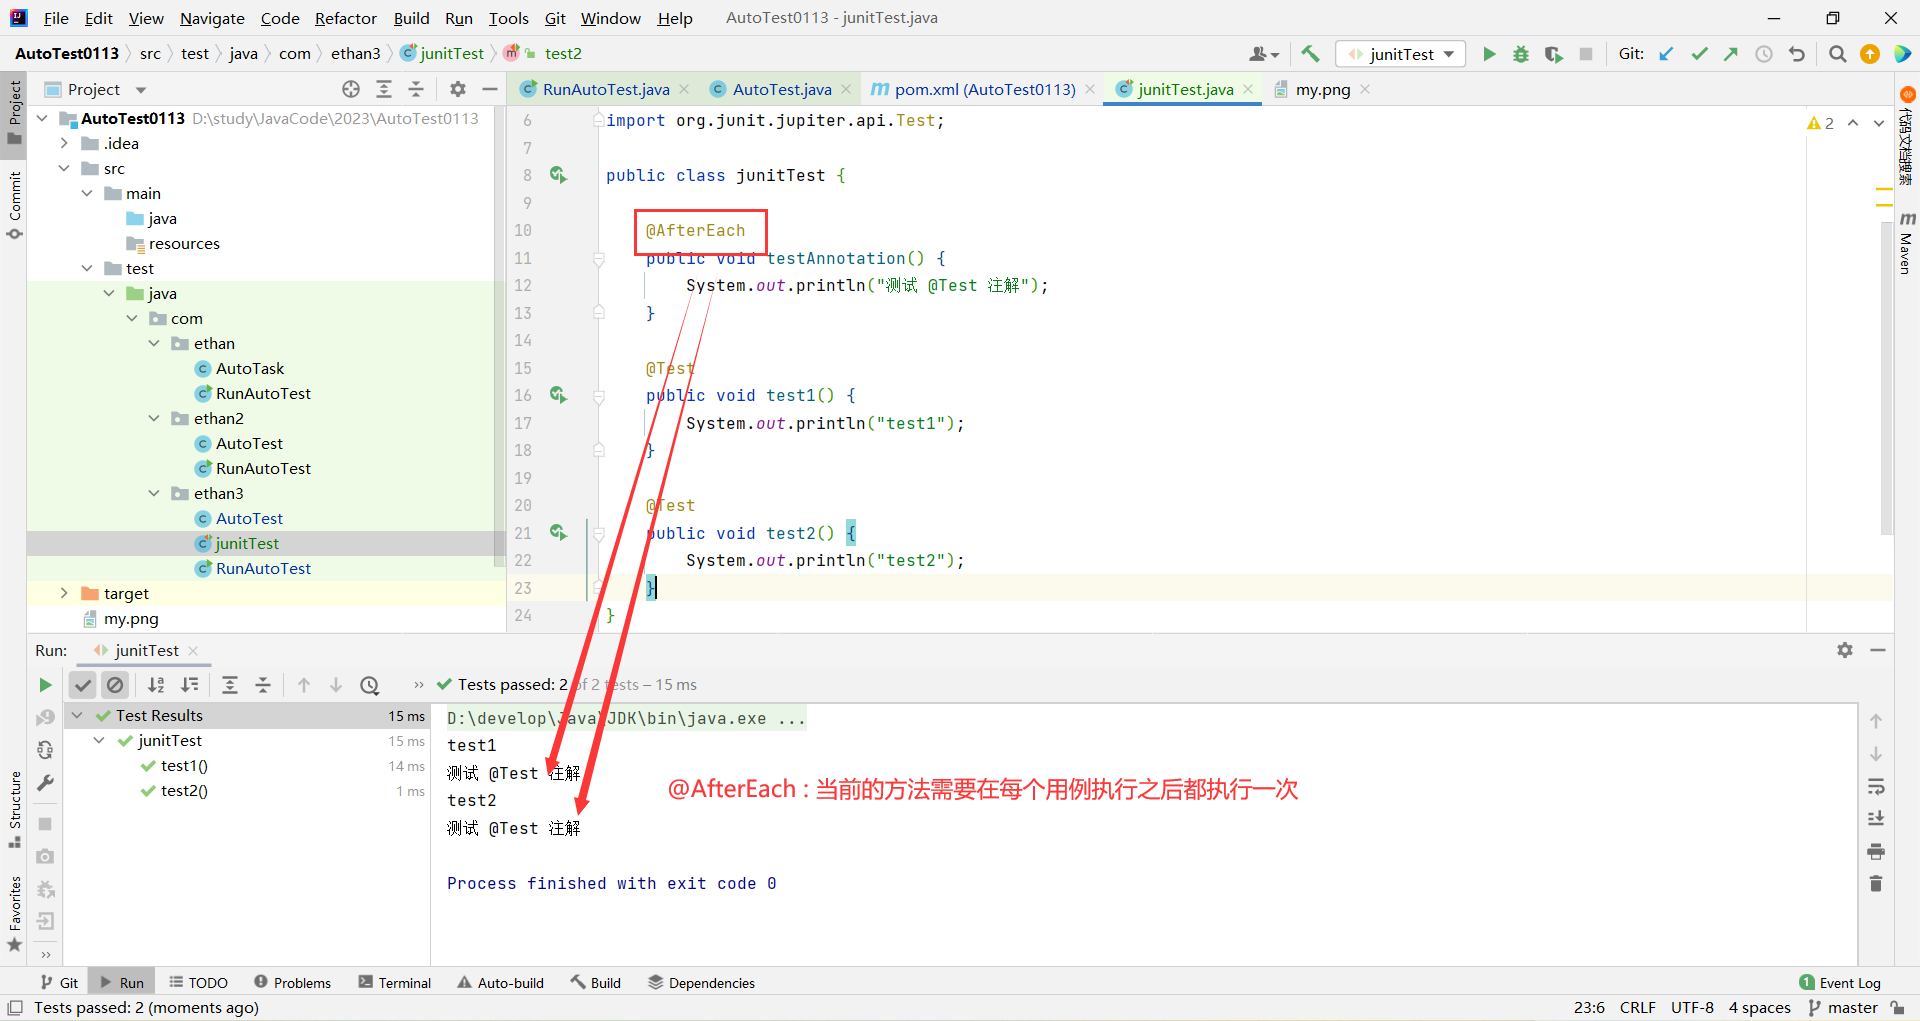Close the junitTest.java tab

(1248, 89)
